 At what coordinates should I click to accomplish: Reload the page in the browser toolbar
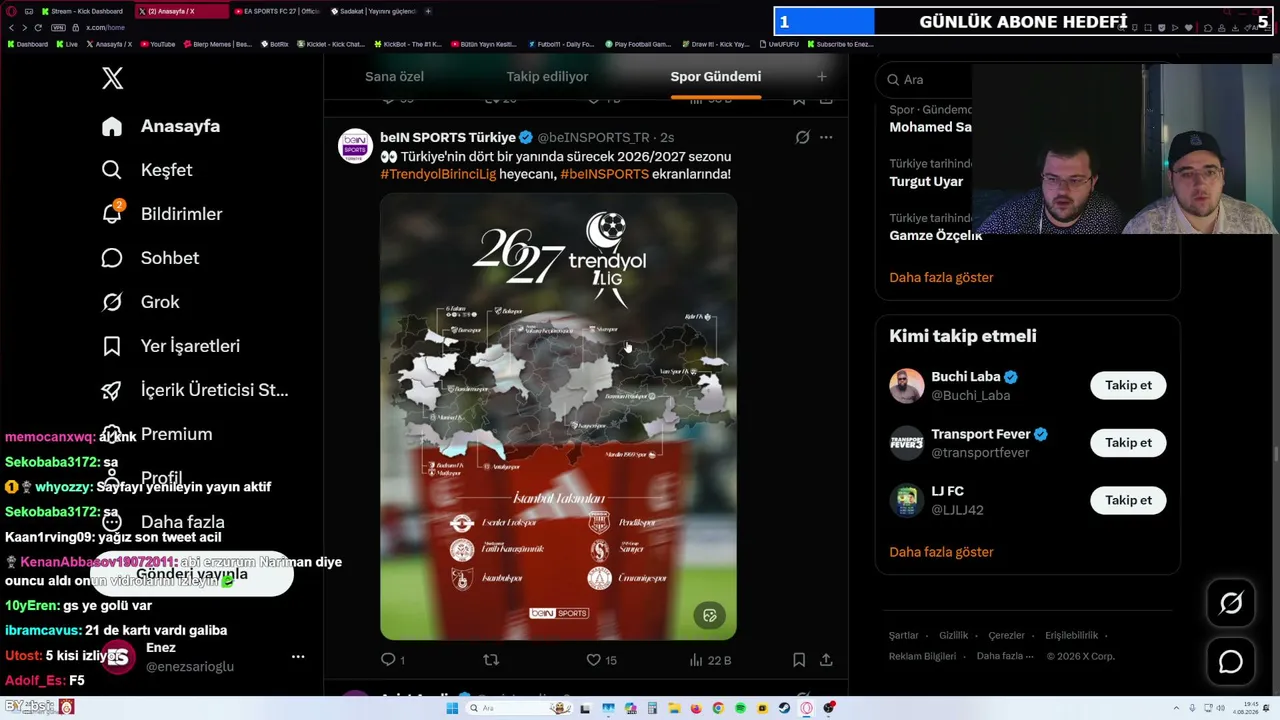38,27
